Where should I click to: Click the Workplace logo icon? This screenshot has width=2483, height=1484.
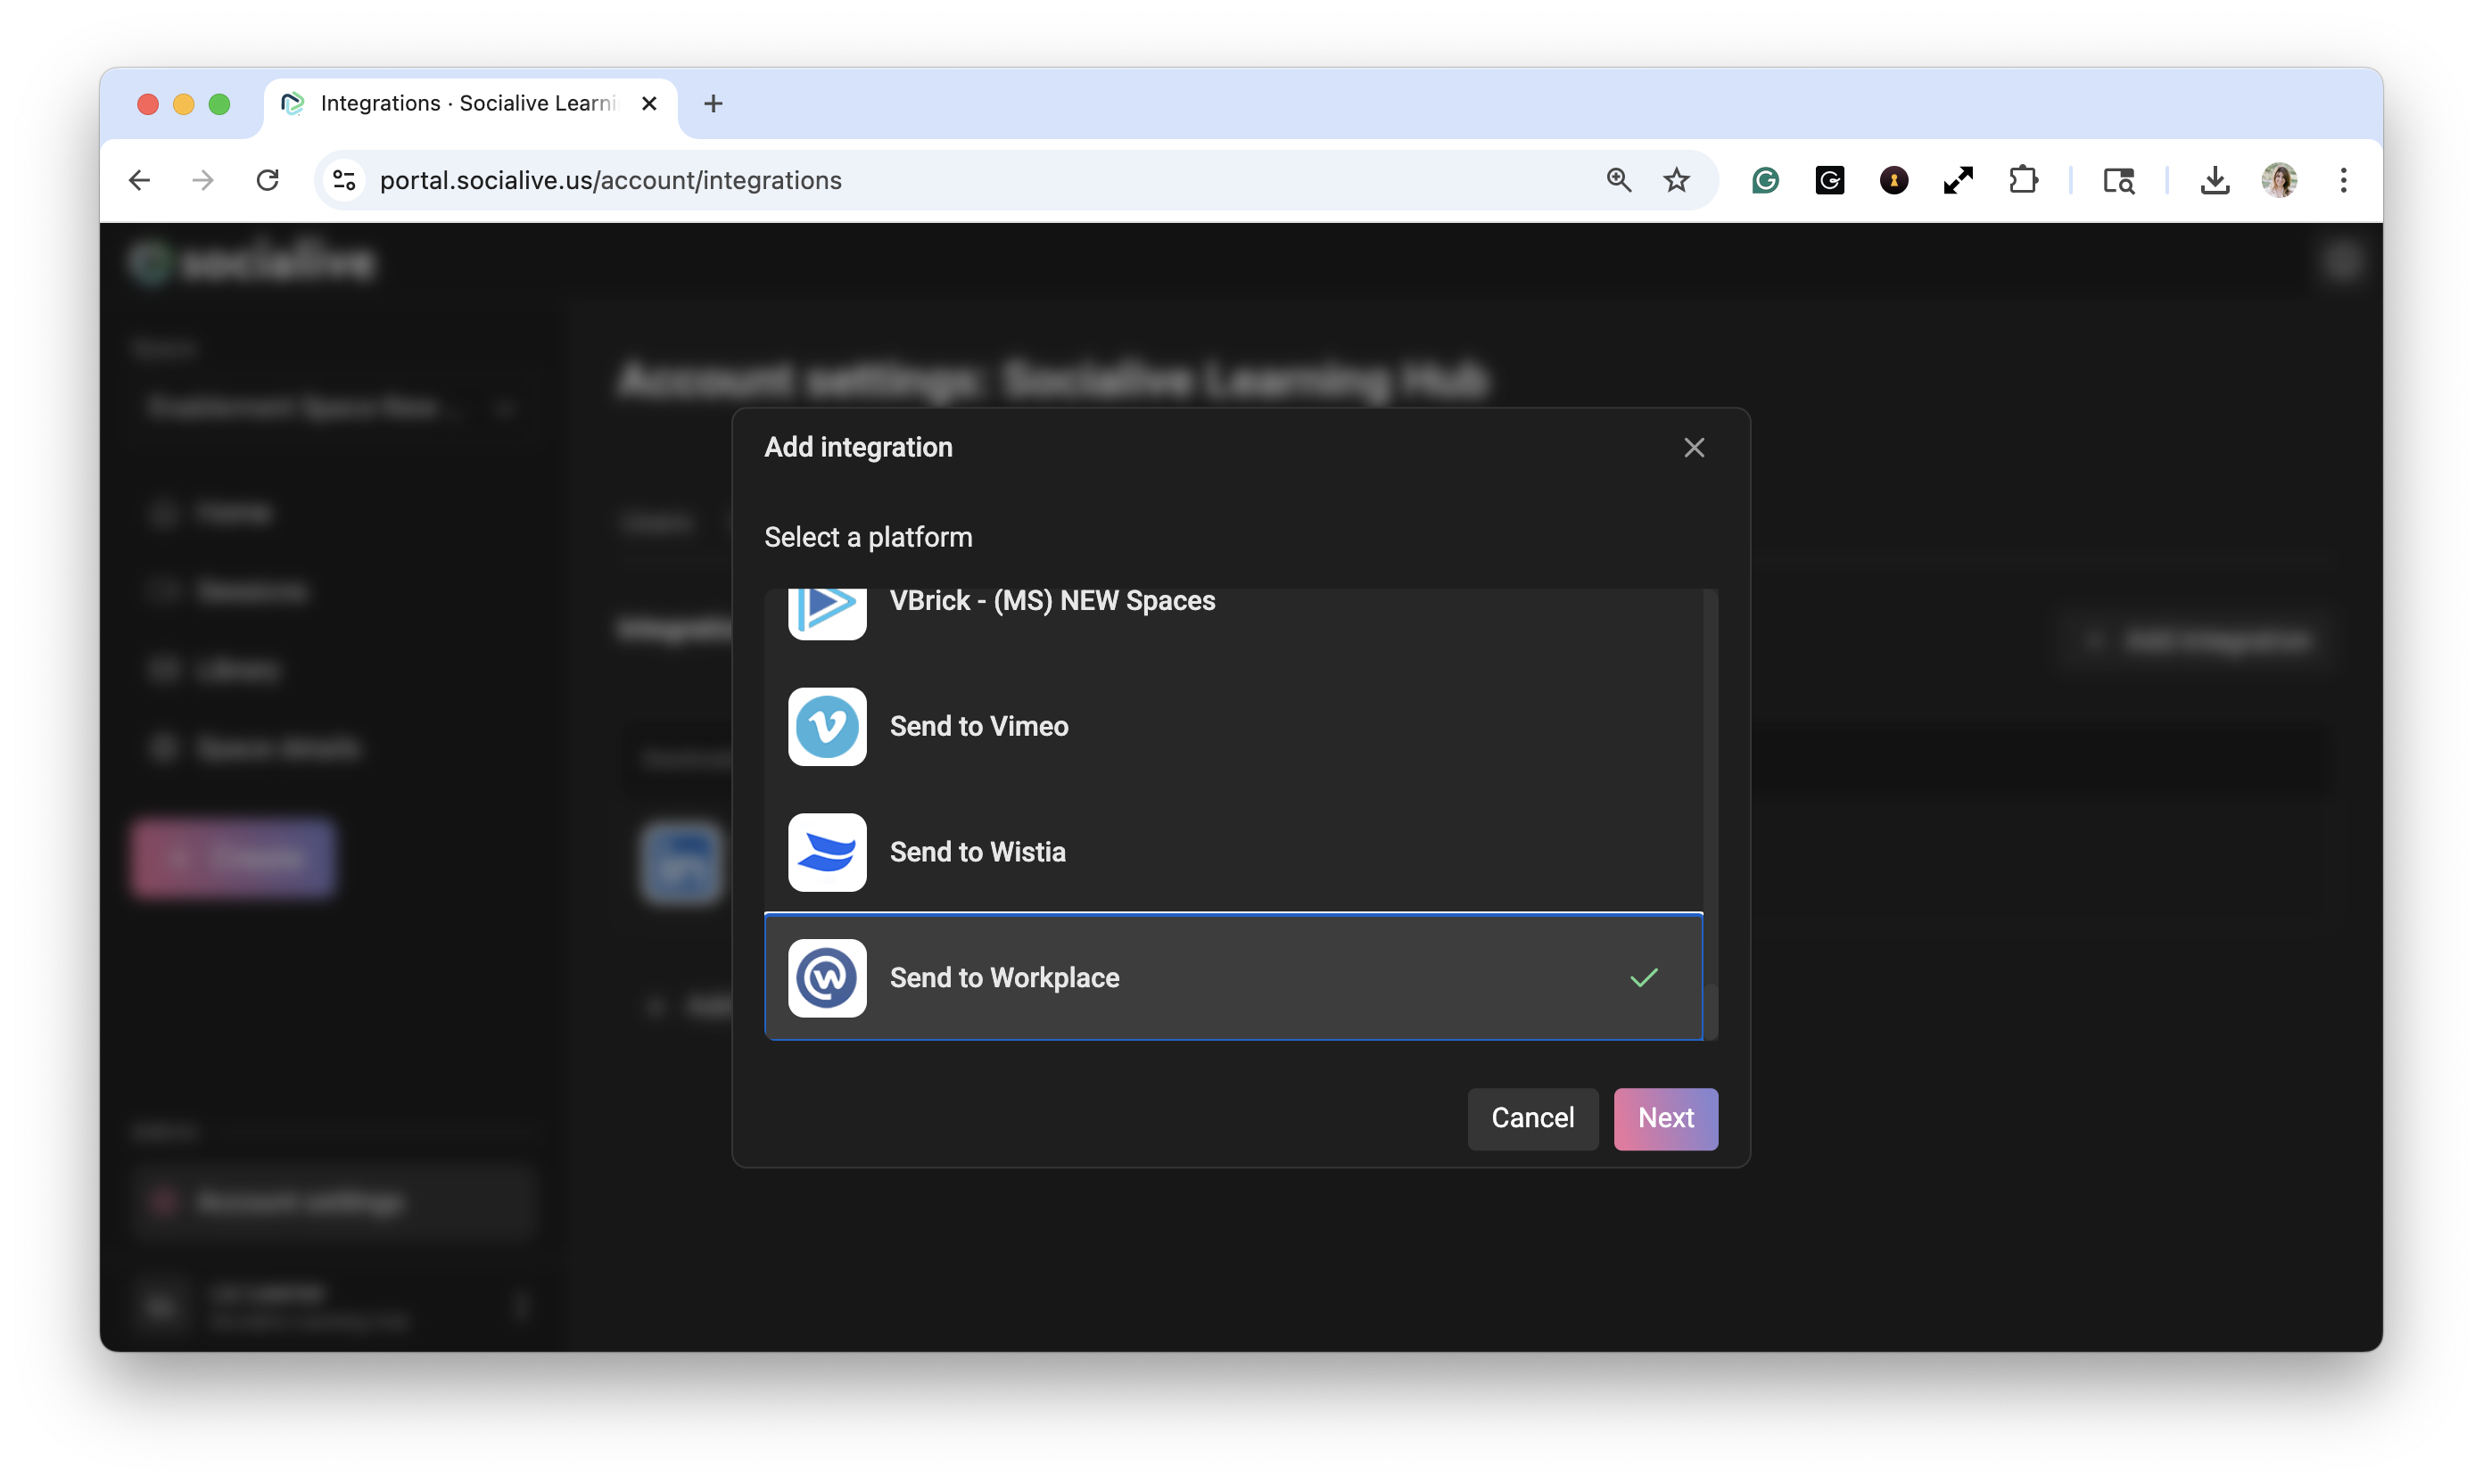pyautogui.click(x=827, y=978)
